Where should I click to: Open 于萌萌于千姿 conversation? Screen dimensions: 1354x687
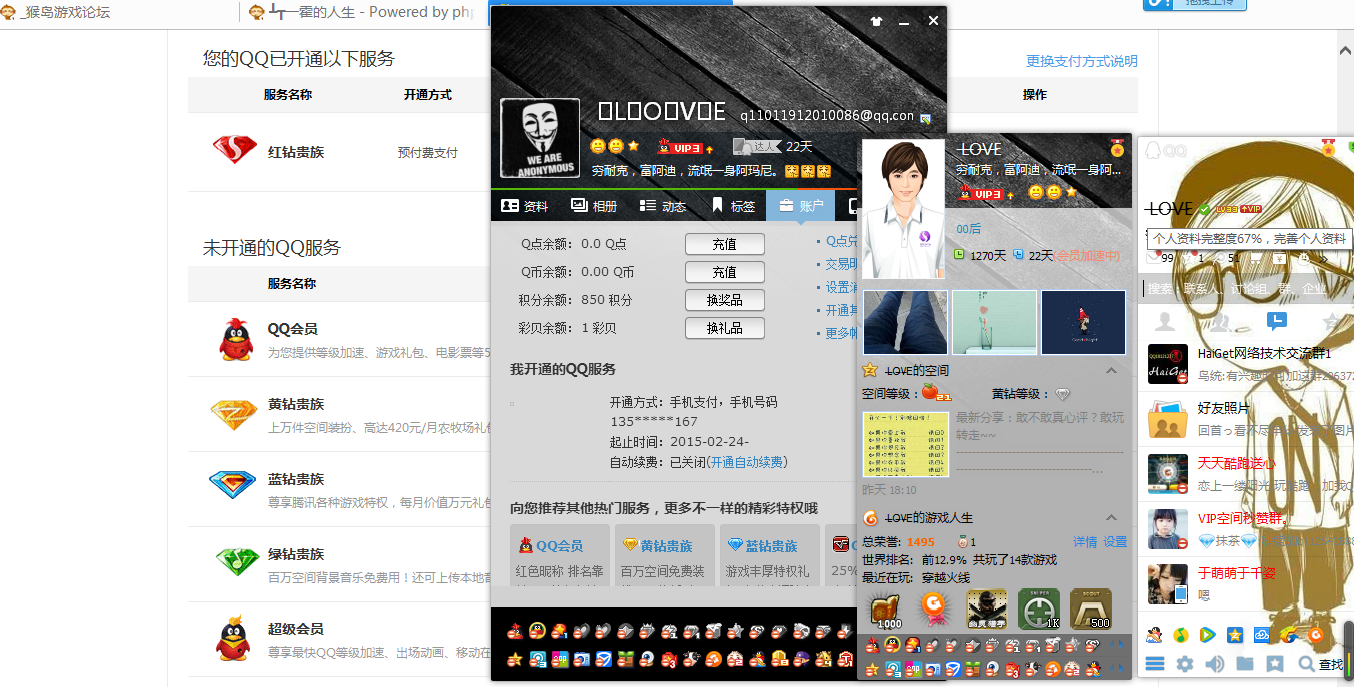click(x=1245, y=584)
